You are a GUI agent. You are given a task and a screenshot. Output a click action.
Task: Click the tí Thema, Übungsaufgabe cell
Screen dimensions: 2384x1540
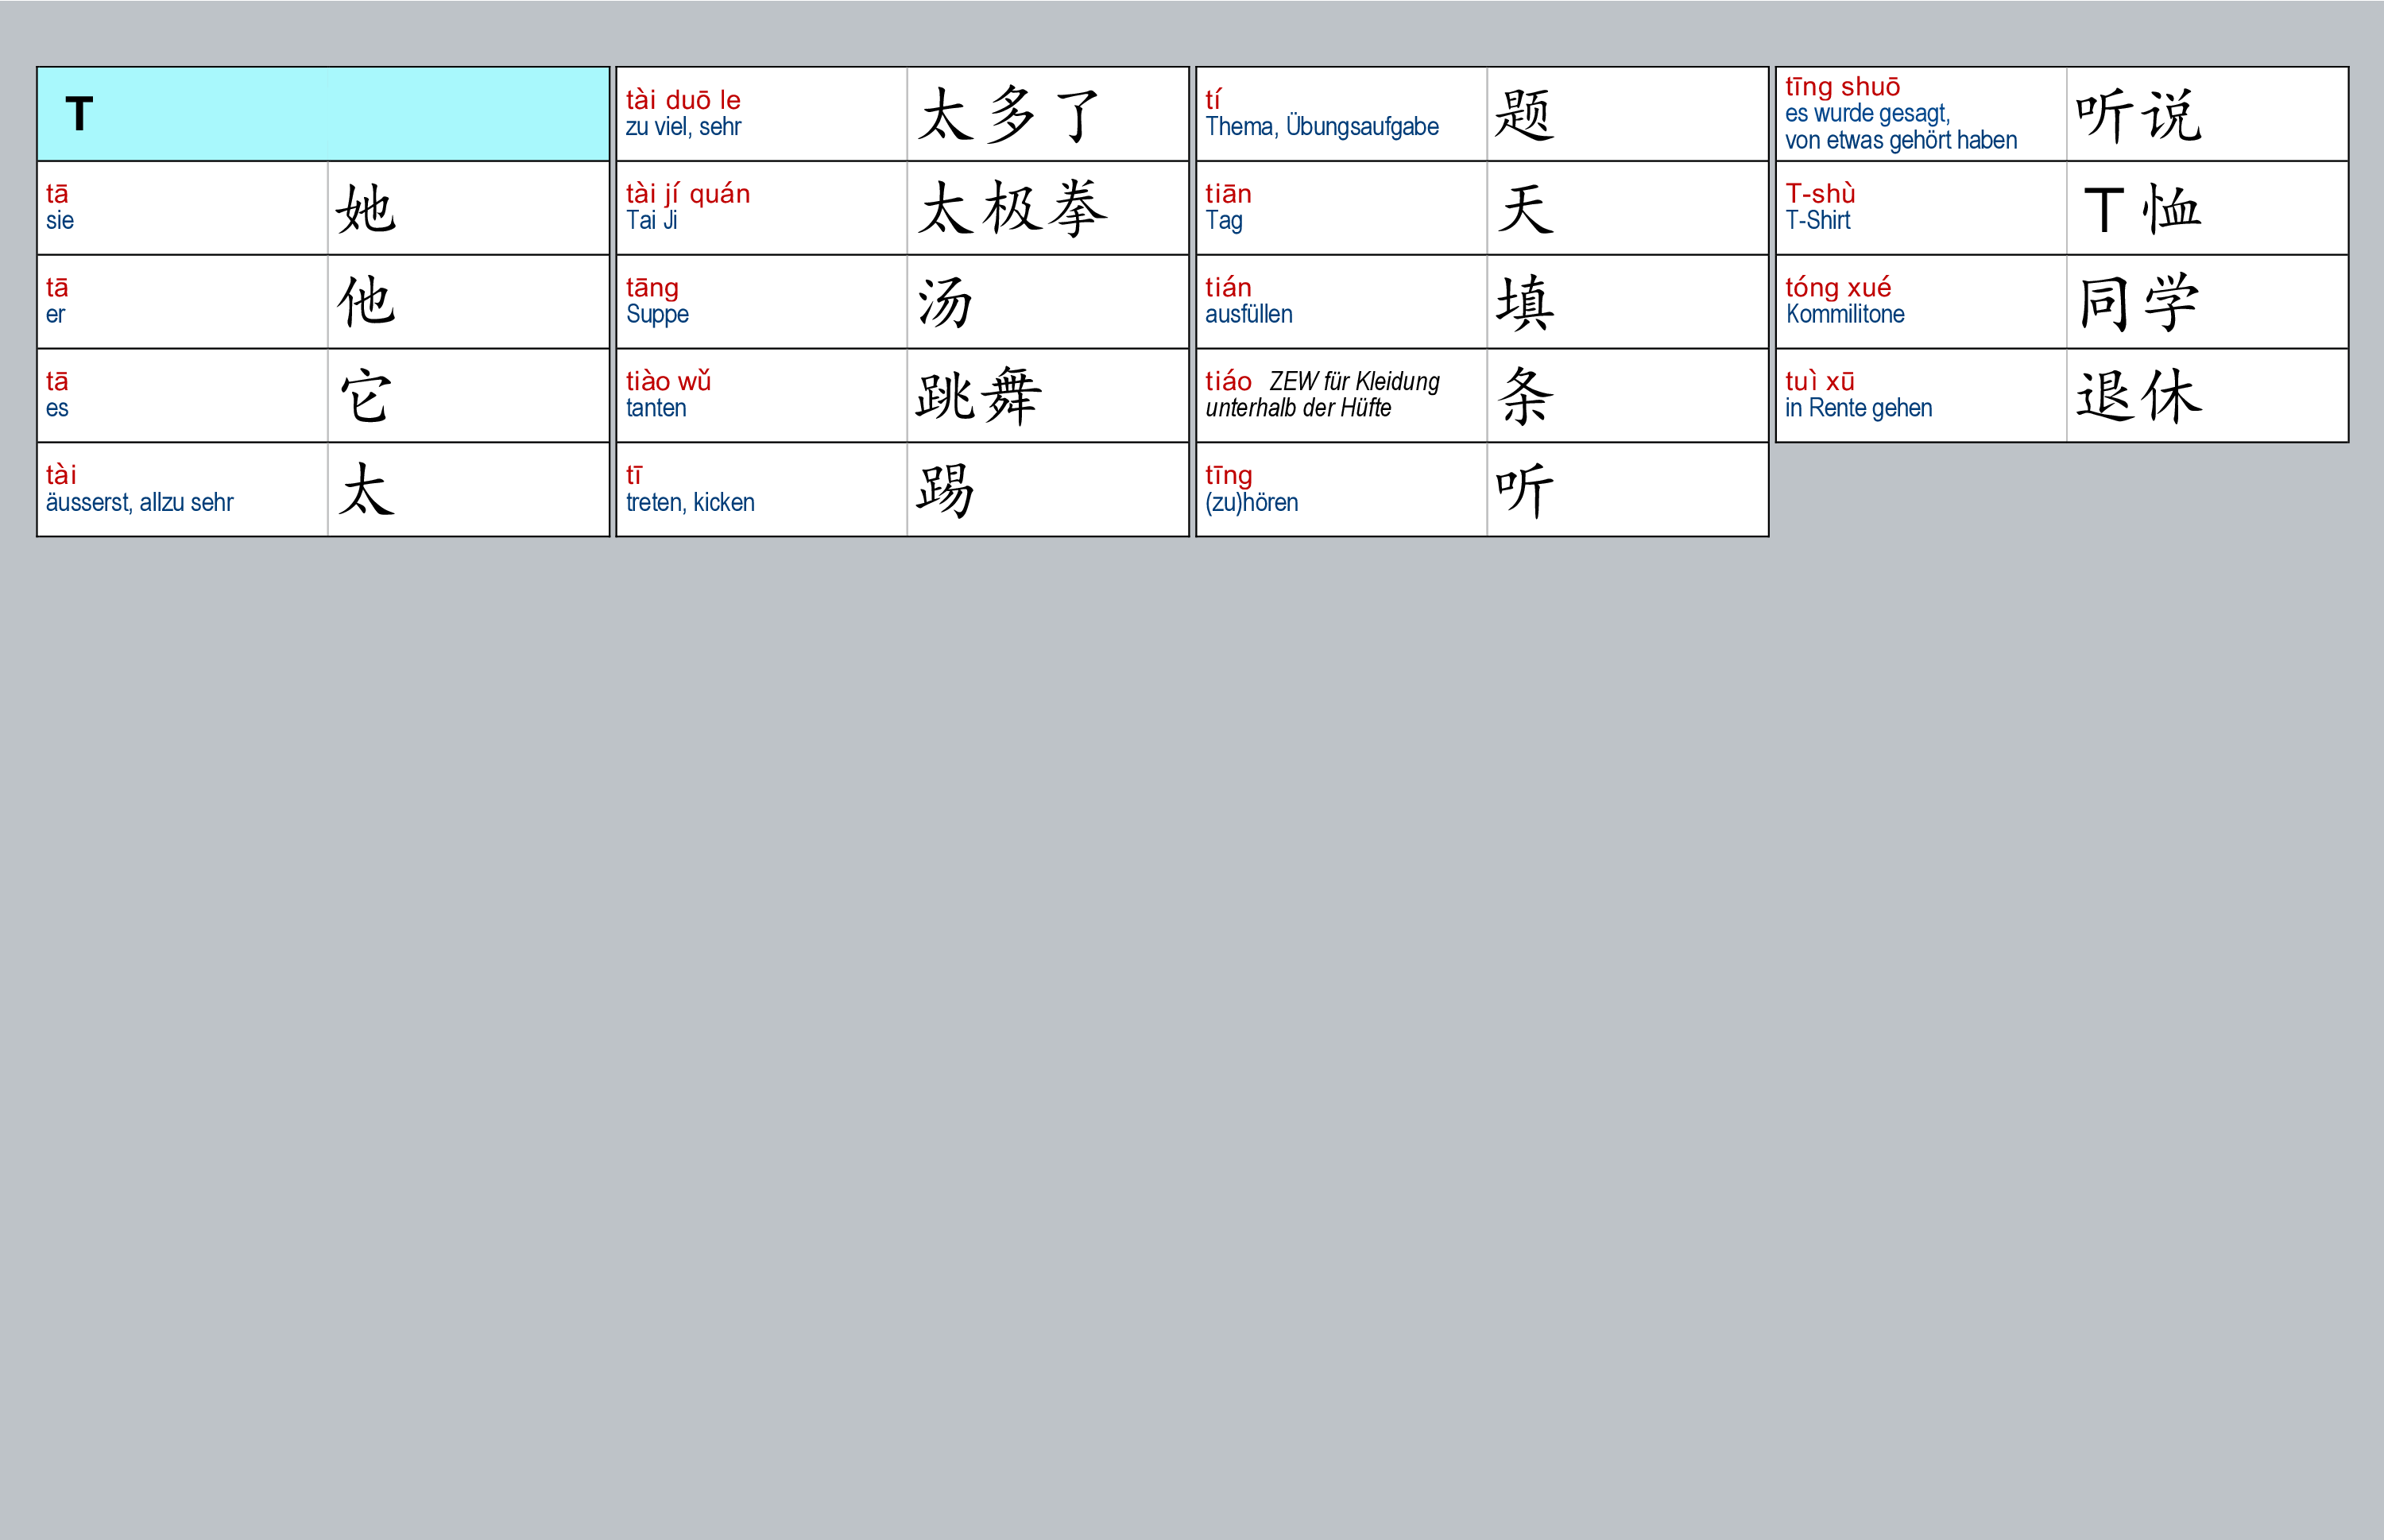pos(1321,114)
